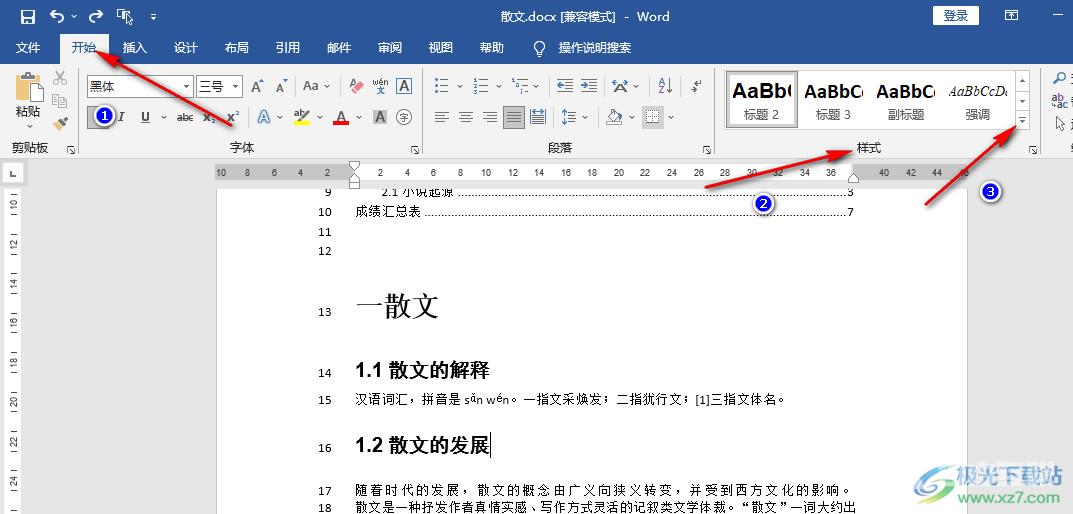Click the decrease indent icon
1073x514 pixels.
click(565, 87)
